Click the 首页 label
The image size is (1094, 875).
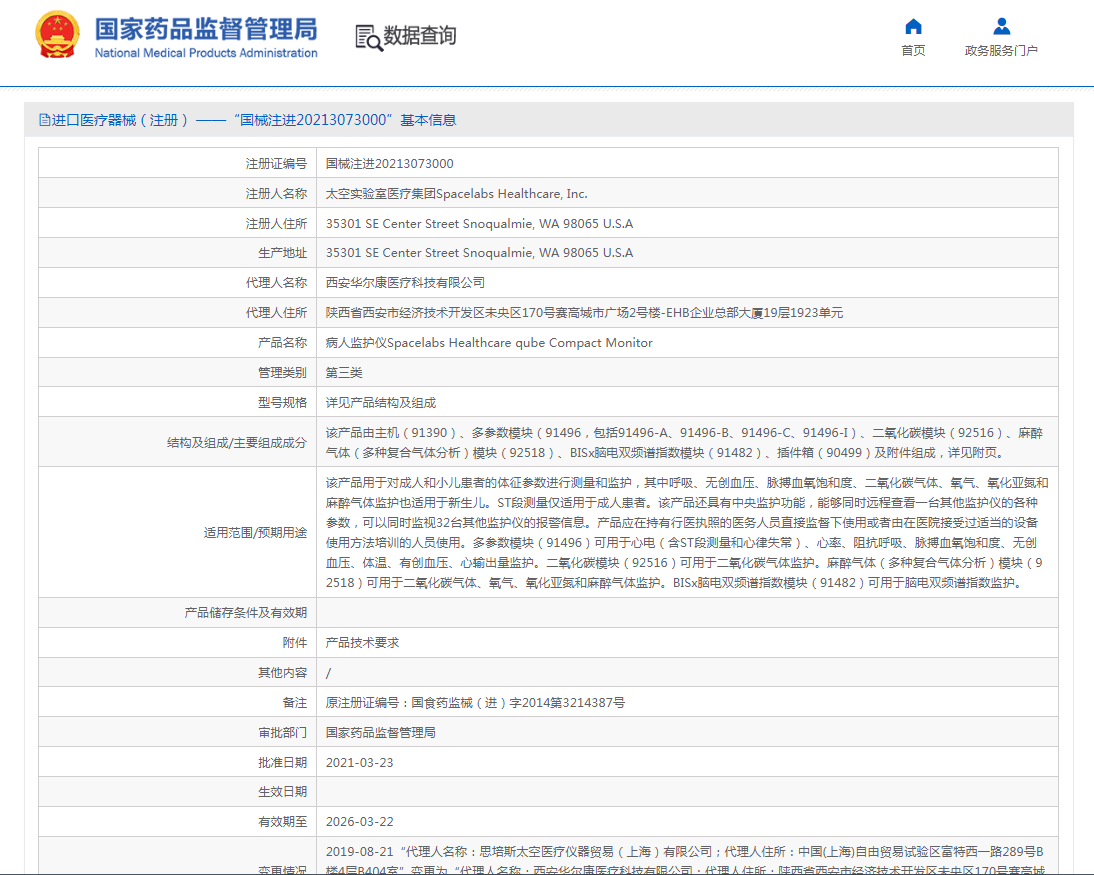pyautogui.click(x=913, y=50)
